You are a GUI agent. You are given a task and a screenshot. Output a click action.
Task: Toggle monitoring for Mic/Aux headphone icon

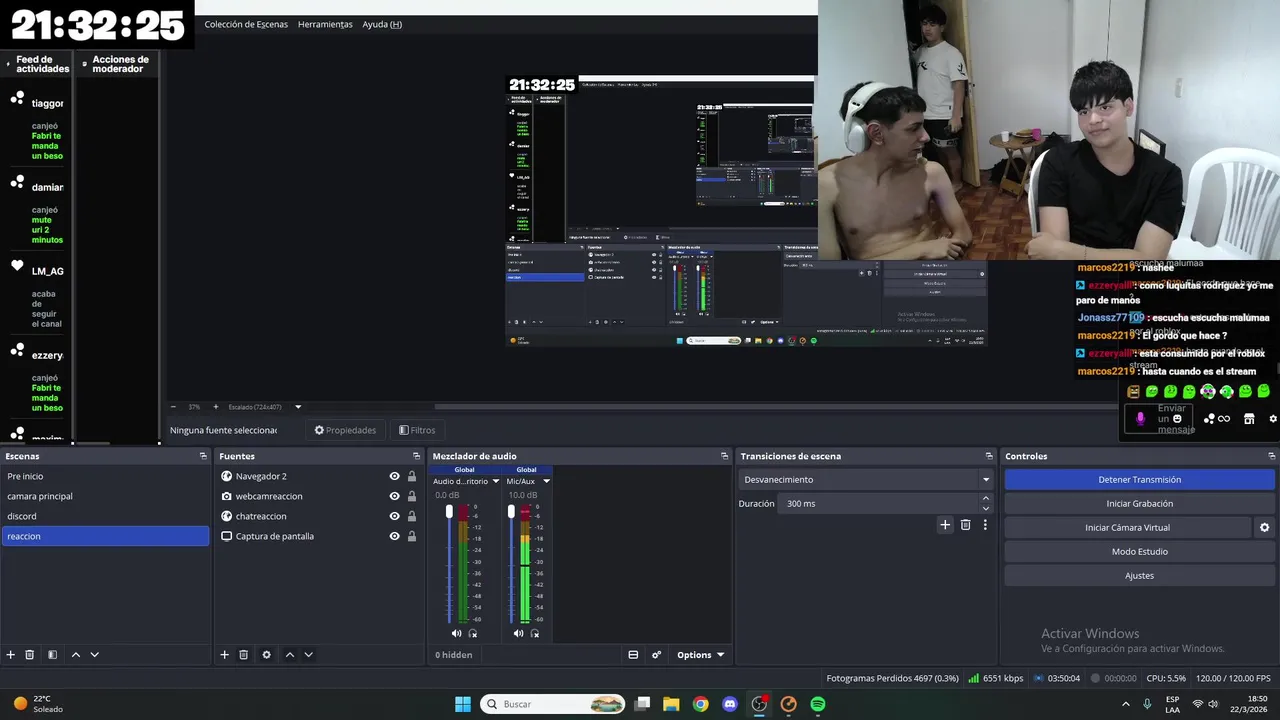pyautogui.click(x=535, y=633)
